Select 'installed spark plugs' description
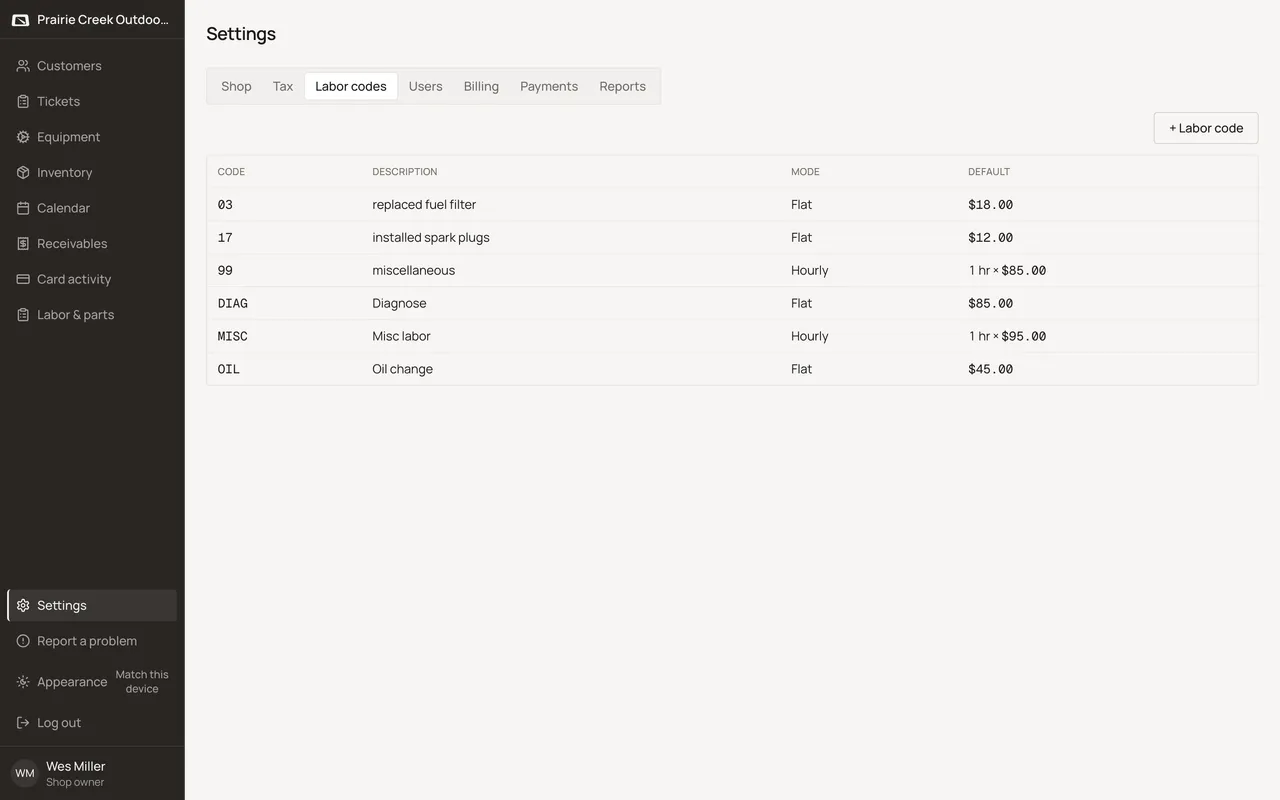The width and height of the screenshot is (1280, 800). 431,237
